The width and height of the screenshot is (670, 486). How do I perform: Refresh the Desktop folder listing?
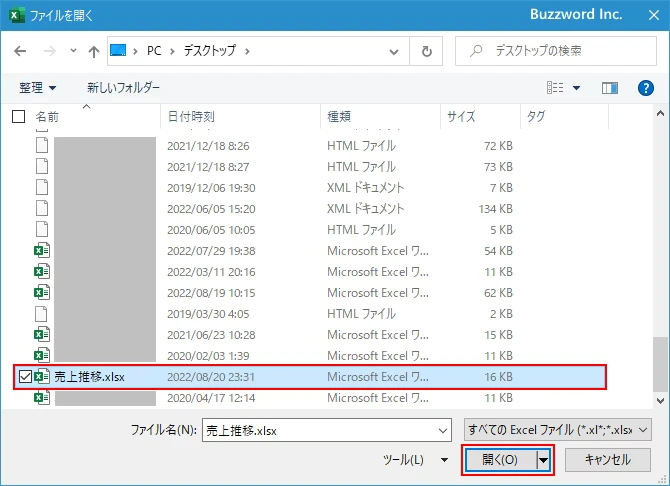tap(427, 51)
